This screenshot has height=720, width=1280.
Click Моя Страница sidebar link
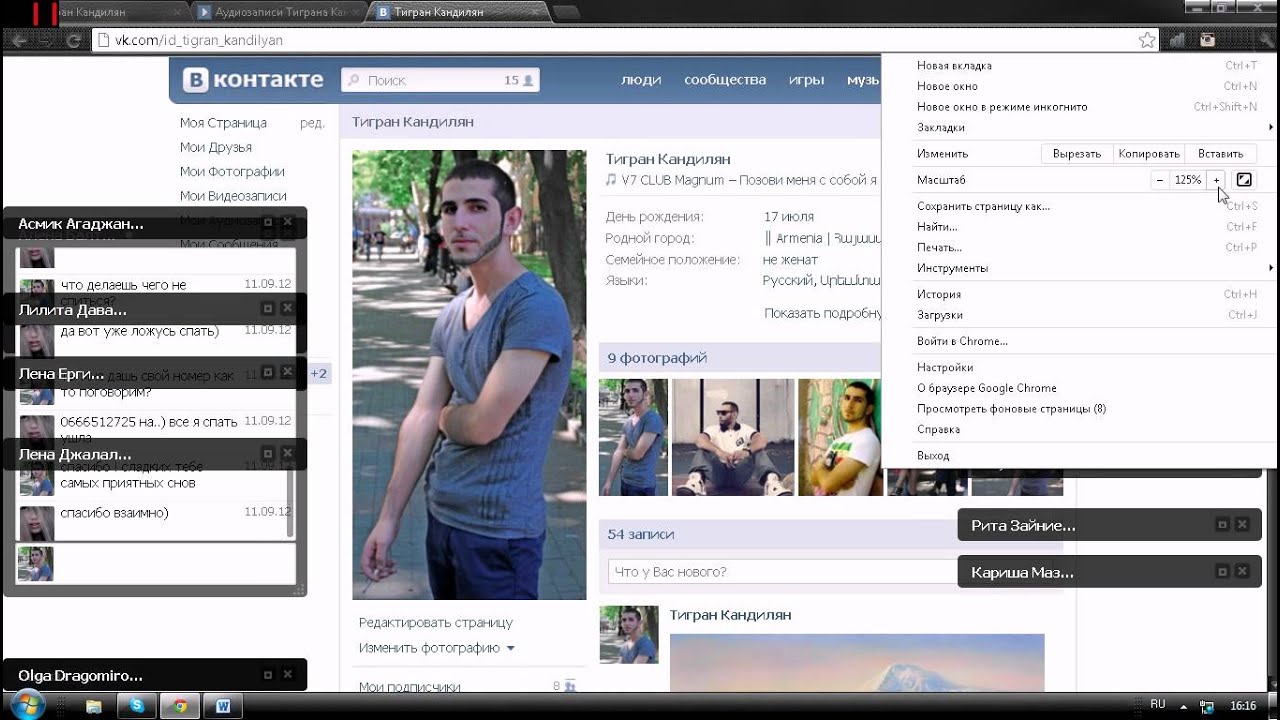click(223, 122)
